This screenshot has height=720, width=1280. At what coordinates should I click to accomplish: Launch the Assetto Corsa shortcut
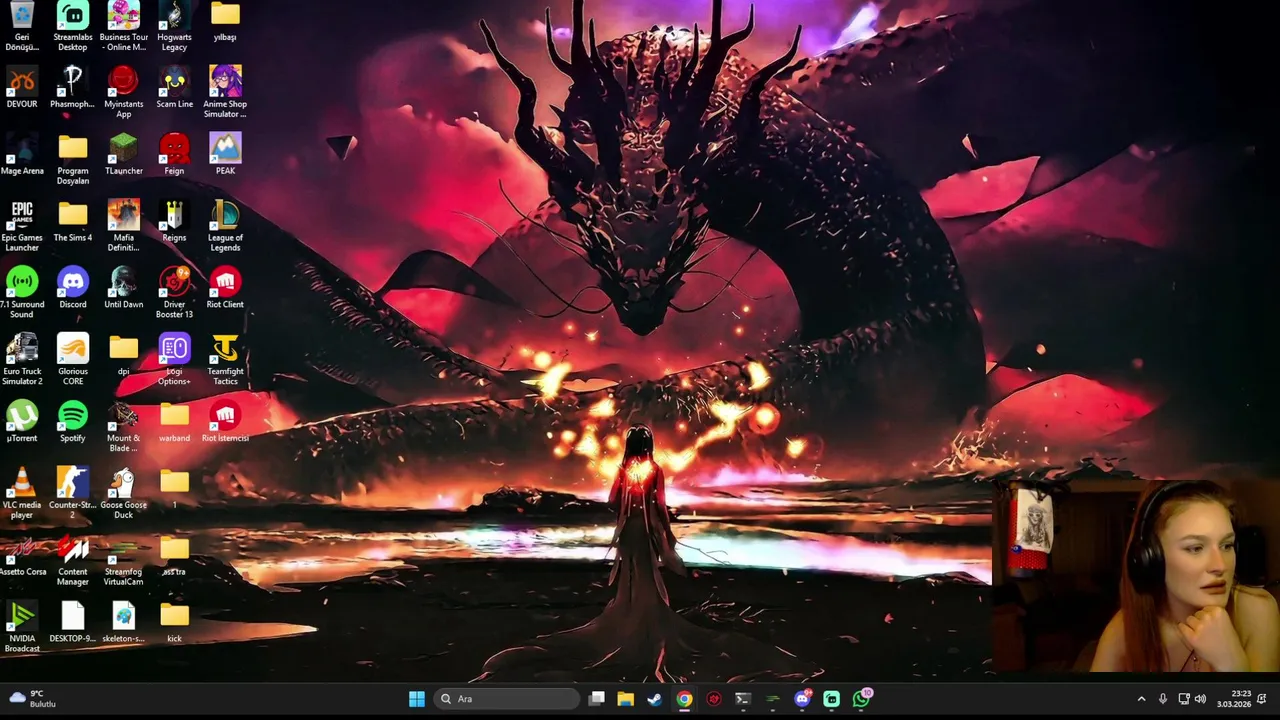(x=22, y=557)
